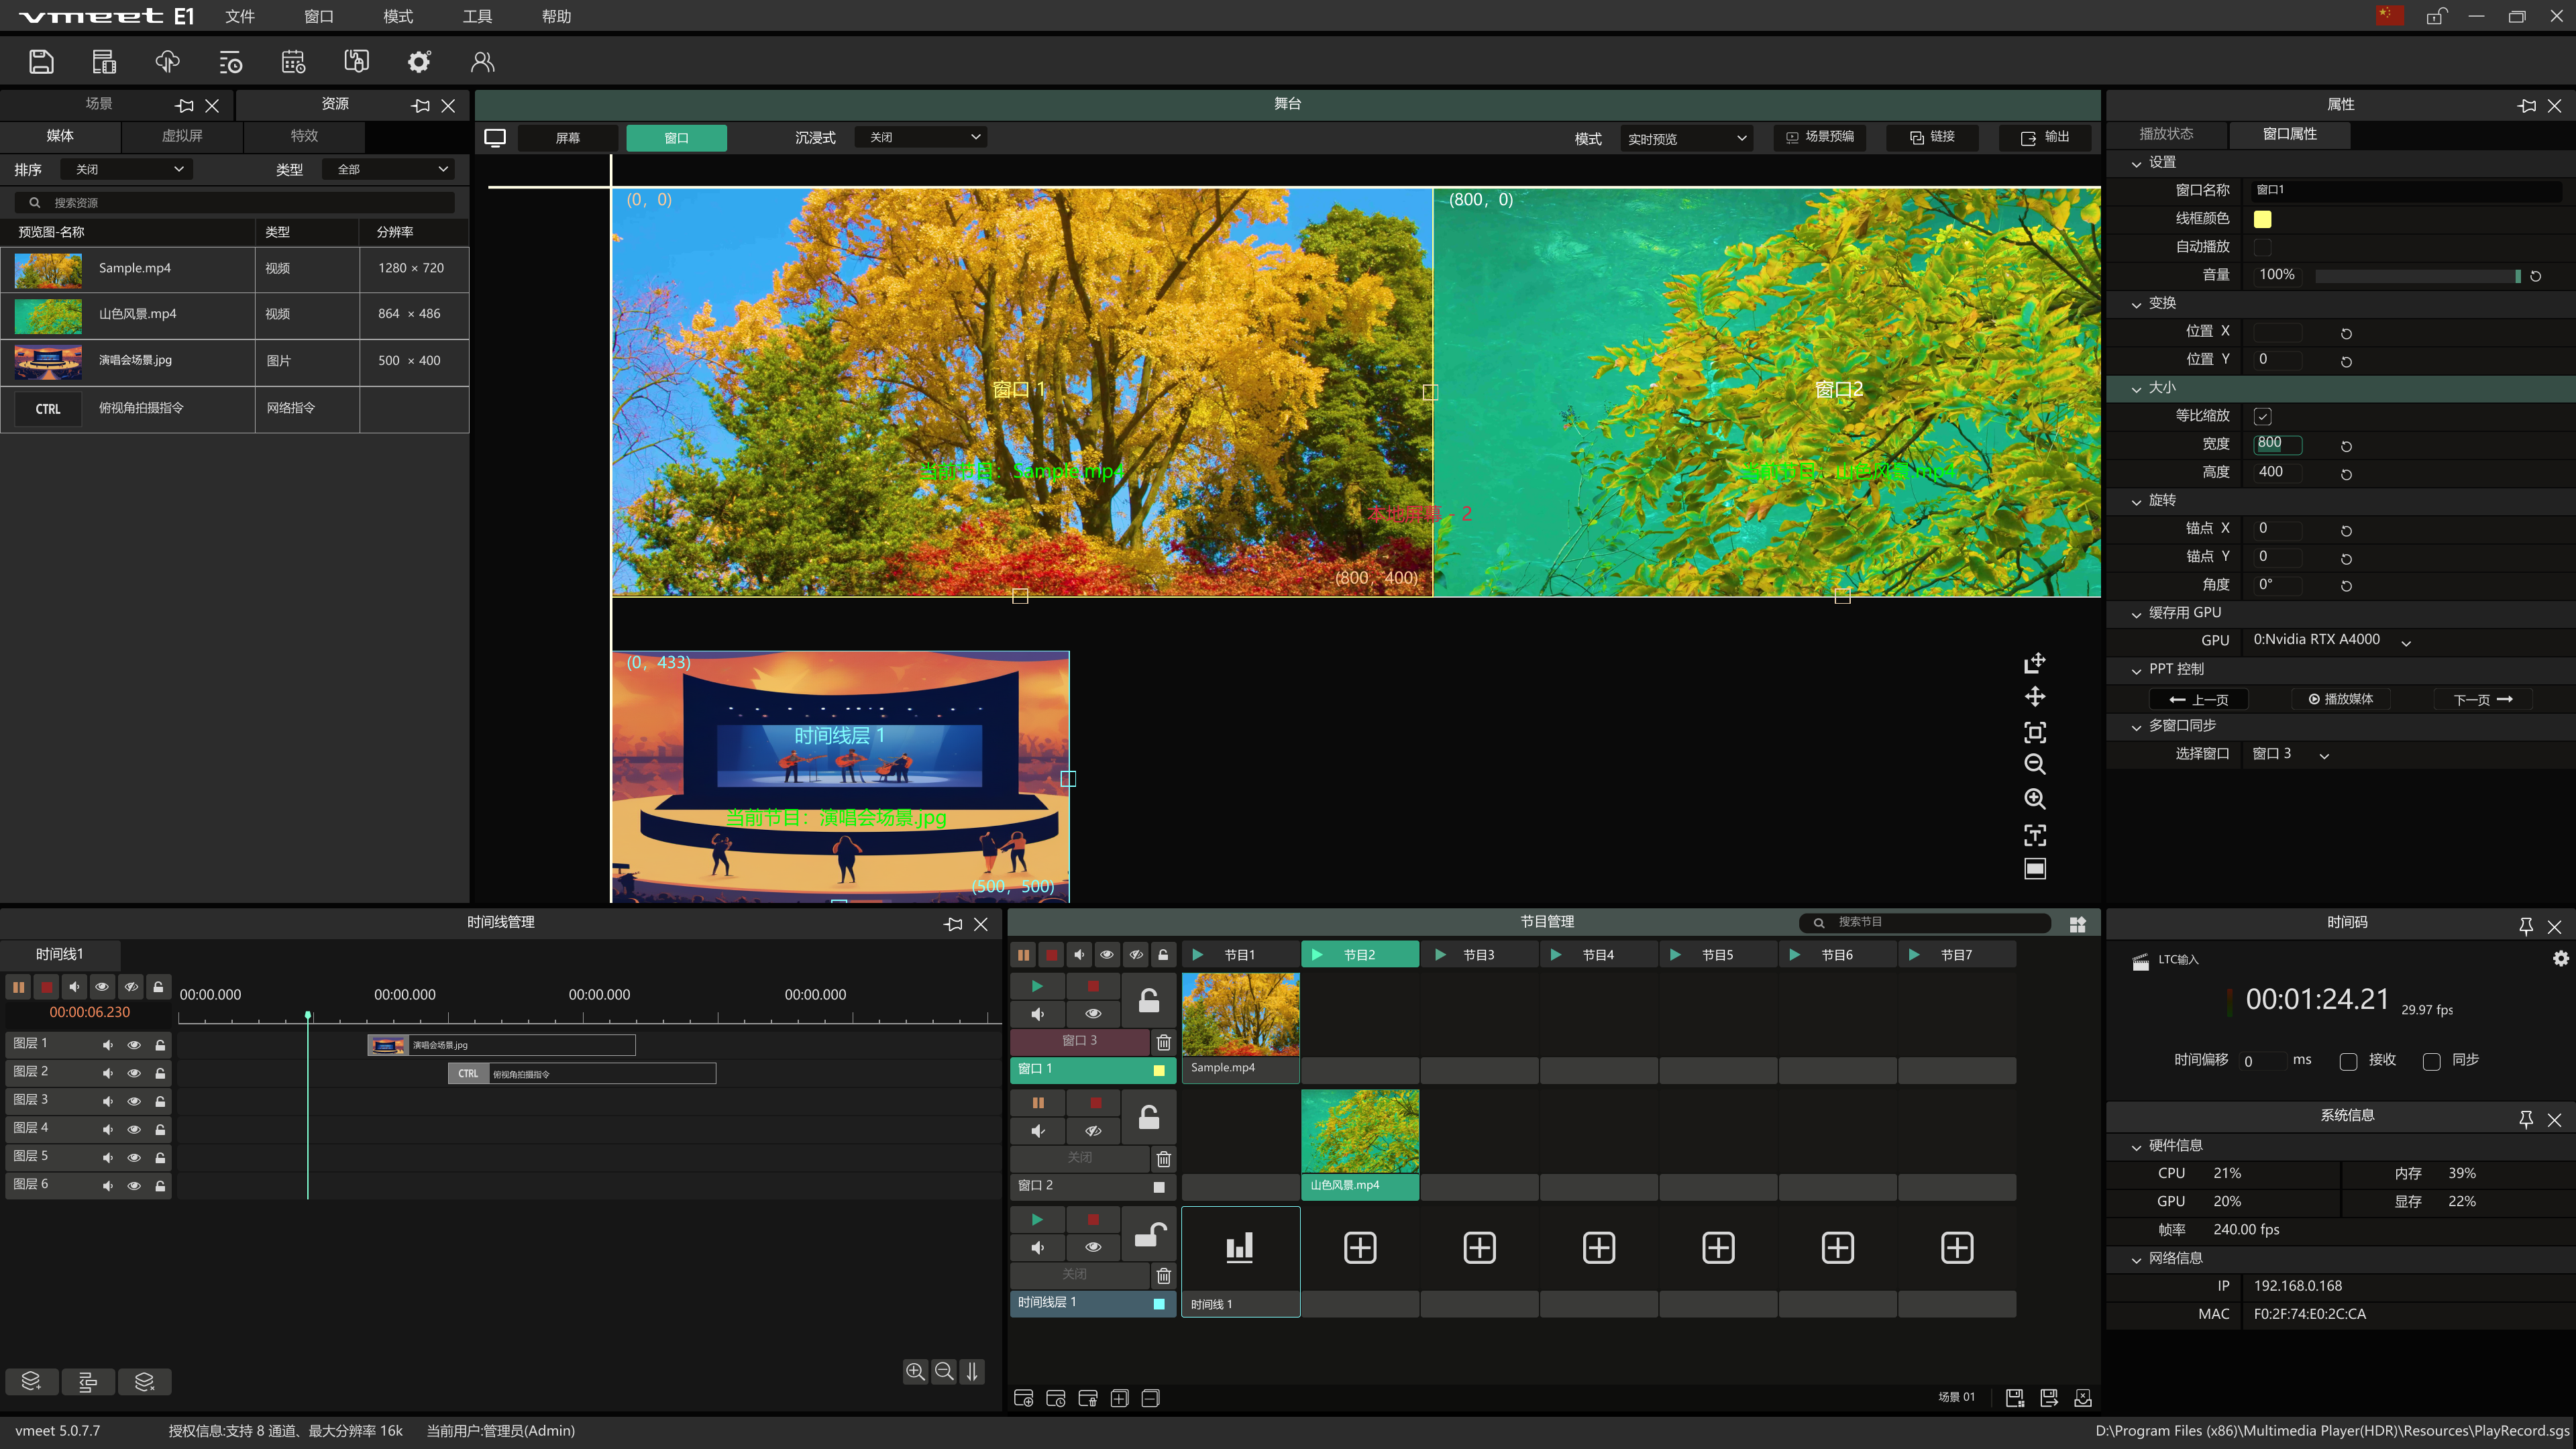Open the 排序 sort dropdown
2576x1449 pixels.
[x=127, y=169]
